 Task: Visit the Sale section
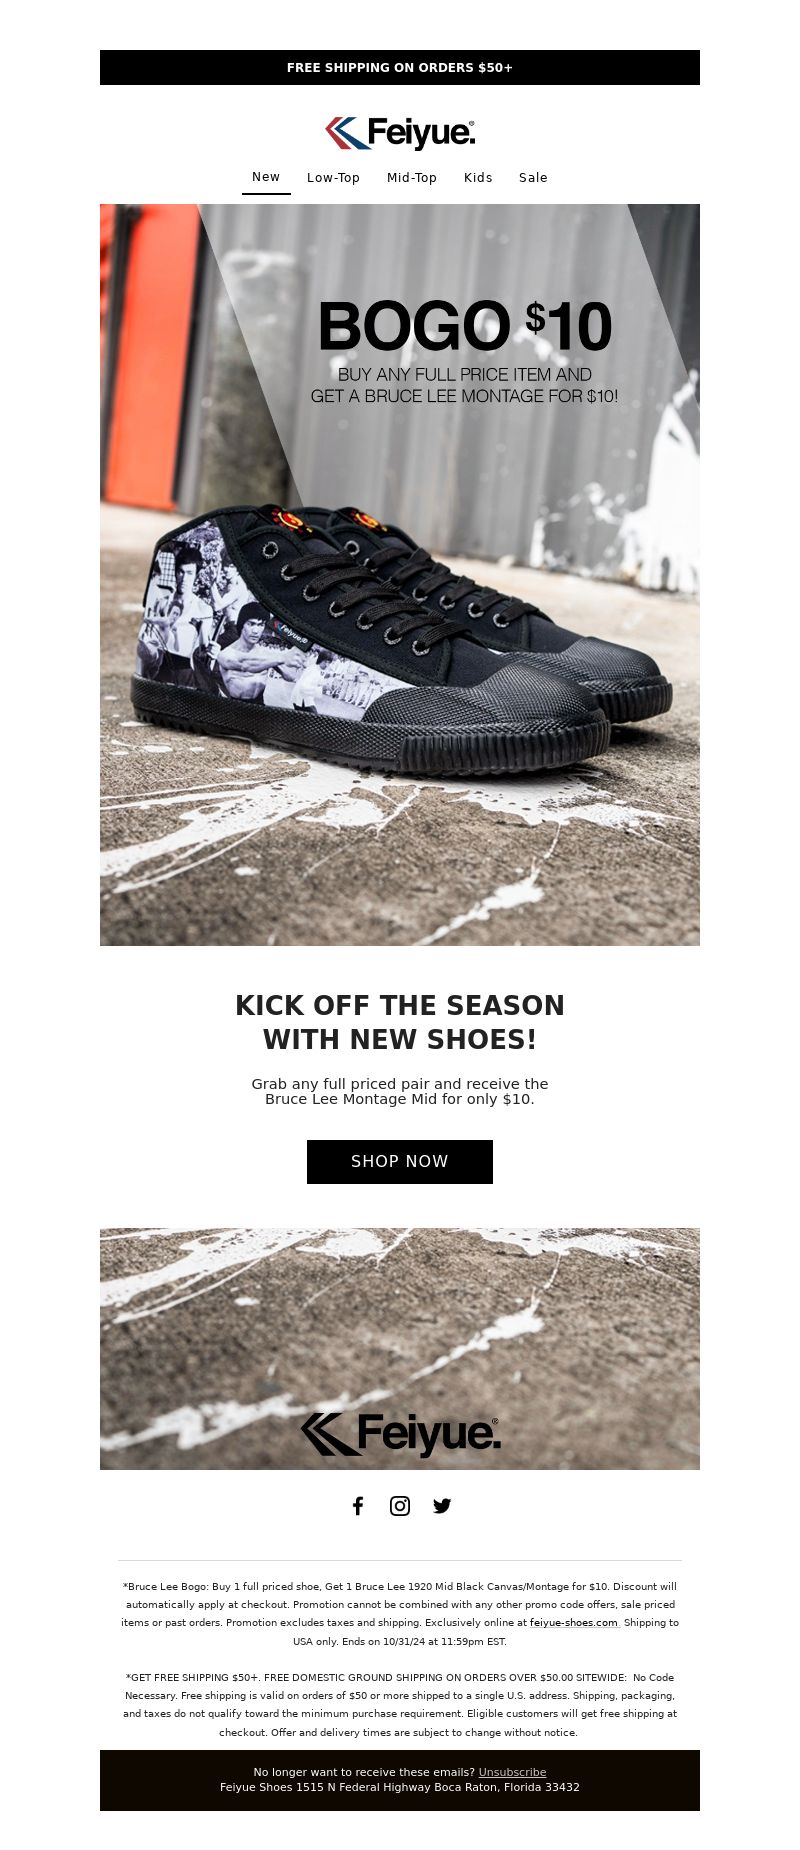(x=533, y=178)
